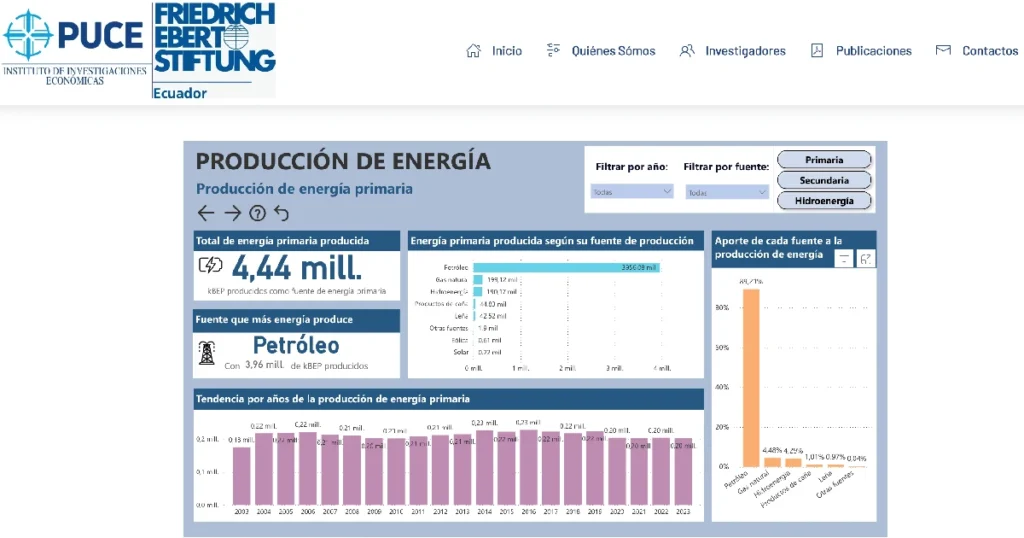Click the Hidroenergía cyan bar

(x=478, y=292)
